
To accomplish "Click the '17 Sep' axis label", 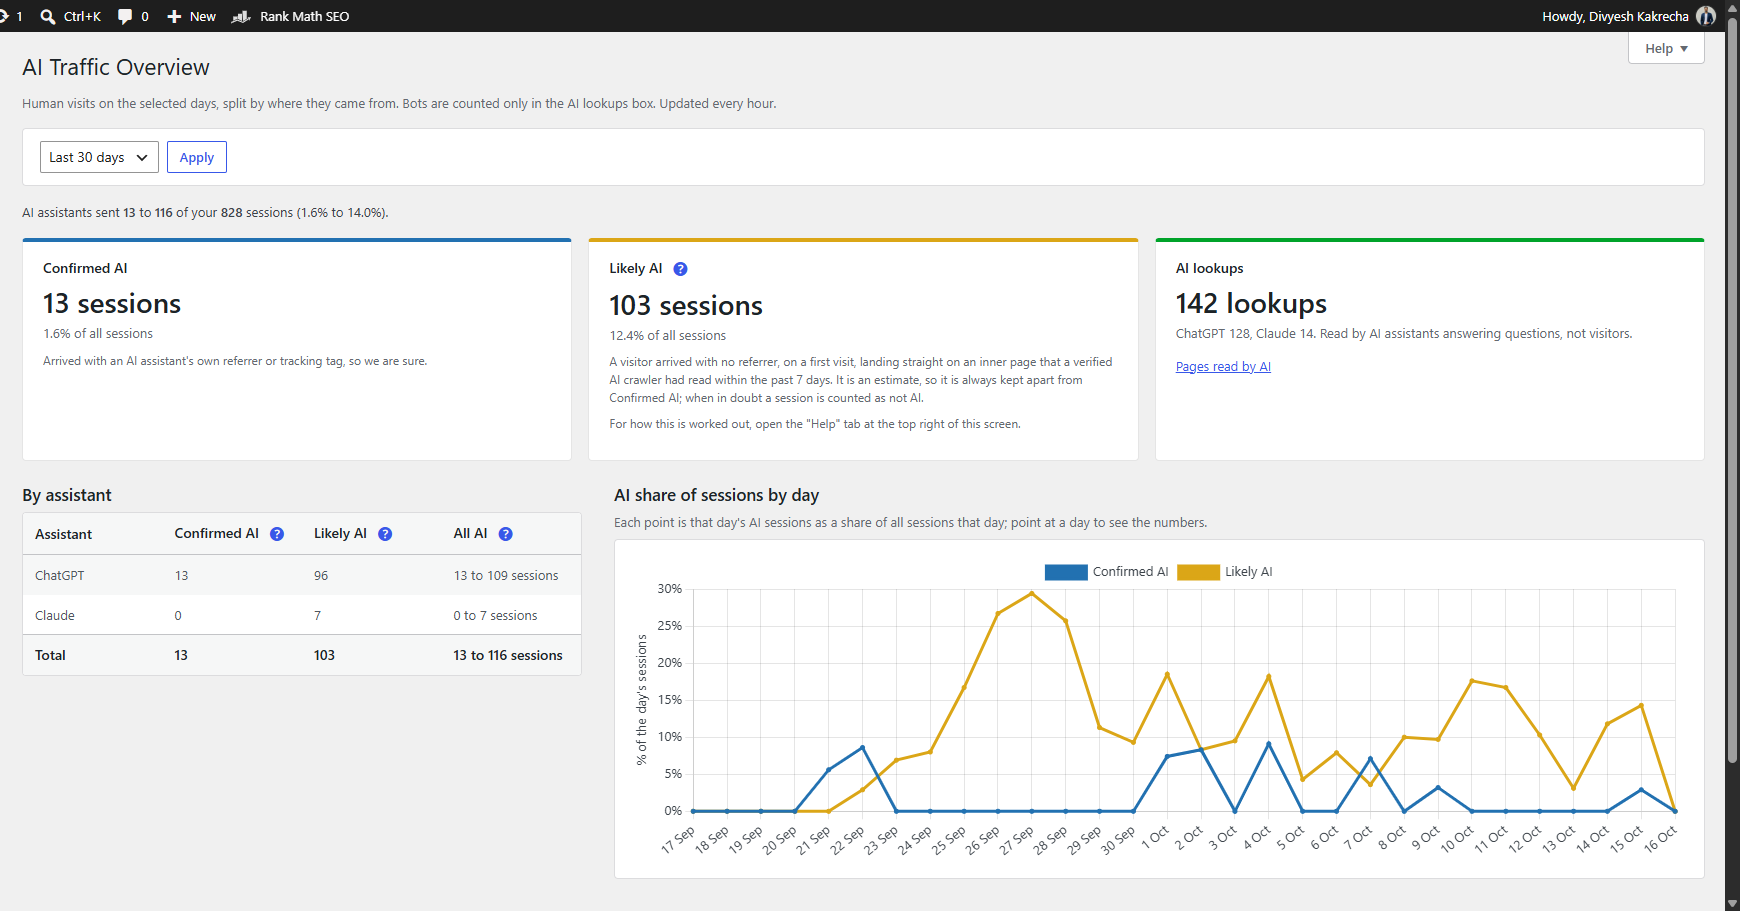I will coord(678,839).
